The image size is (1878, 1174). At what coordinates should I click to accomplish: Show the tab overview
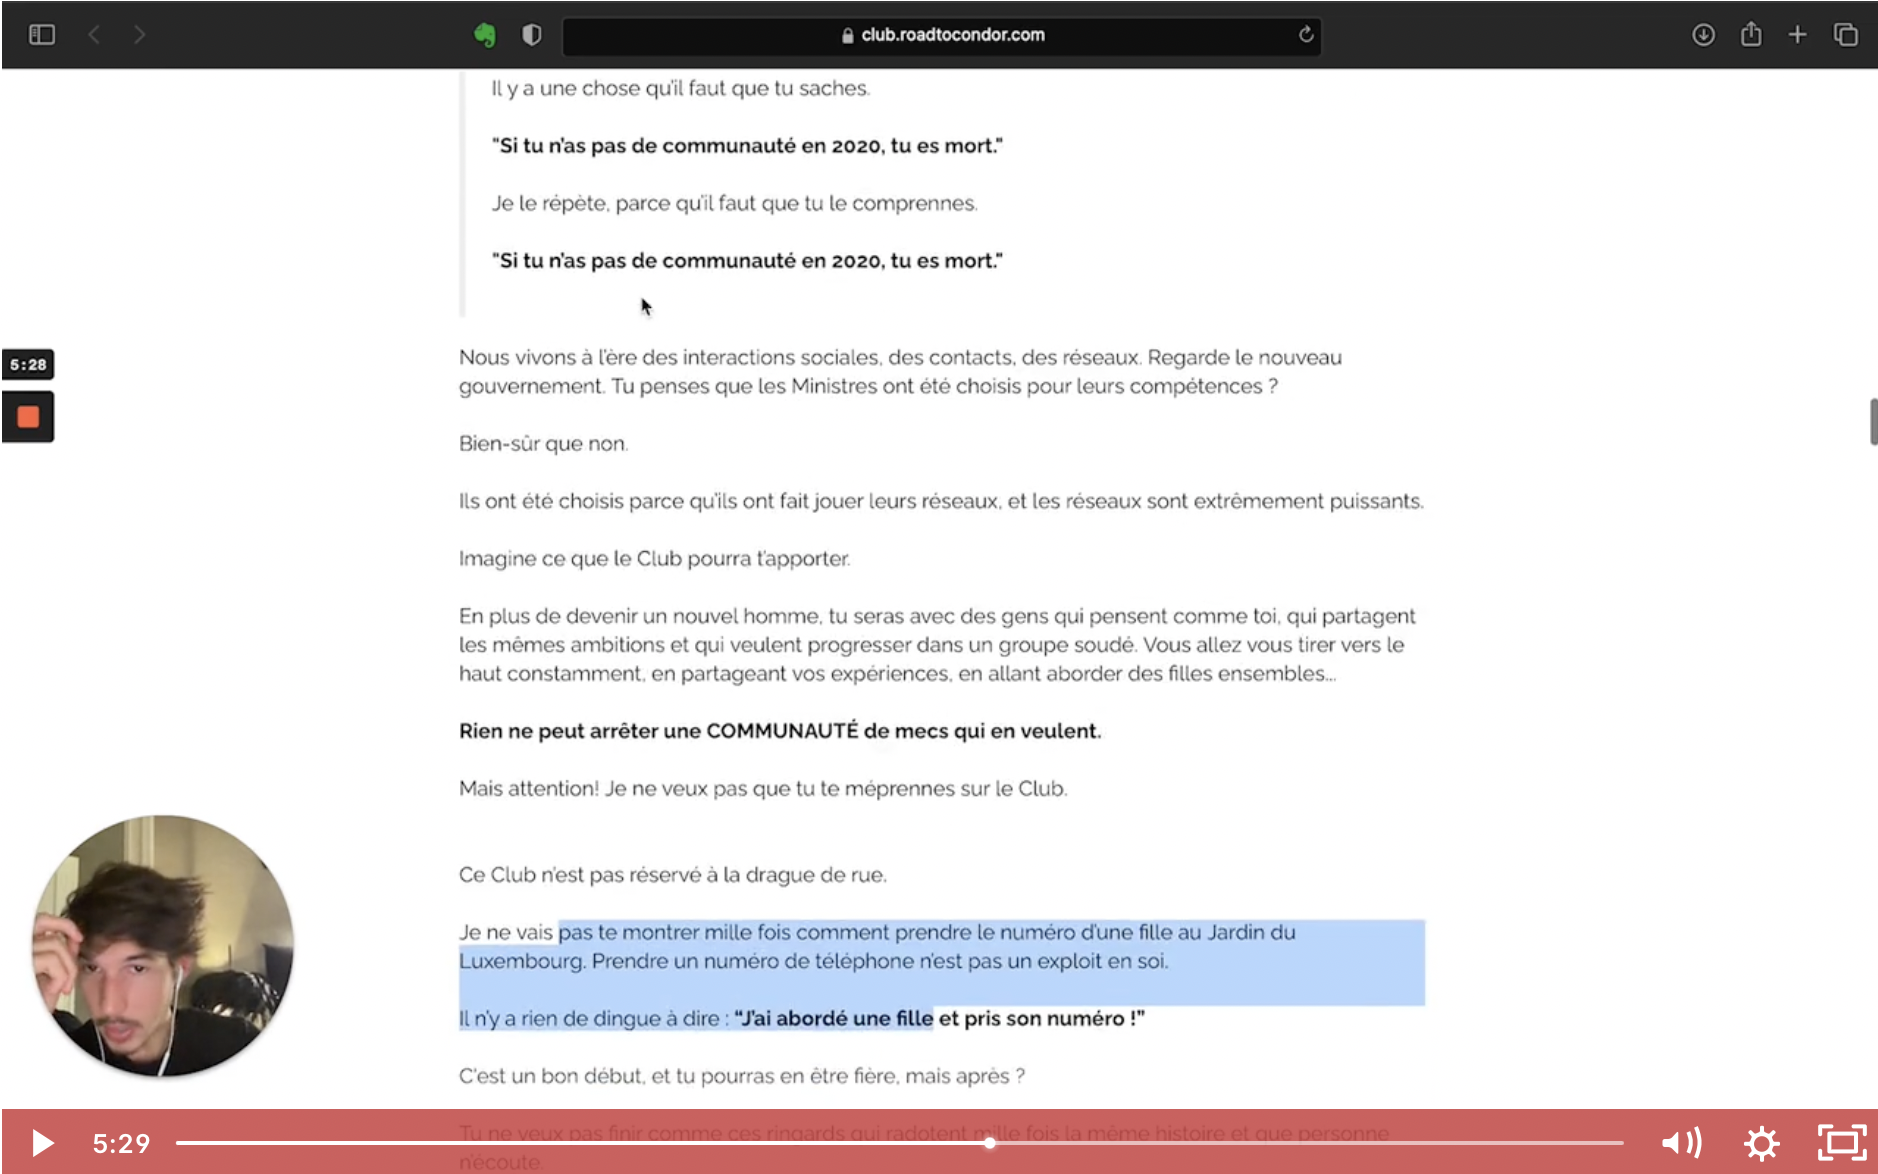(x=1845, y=35)
